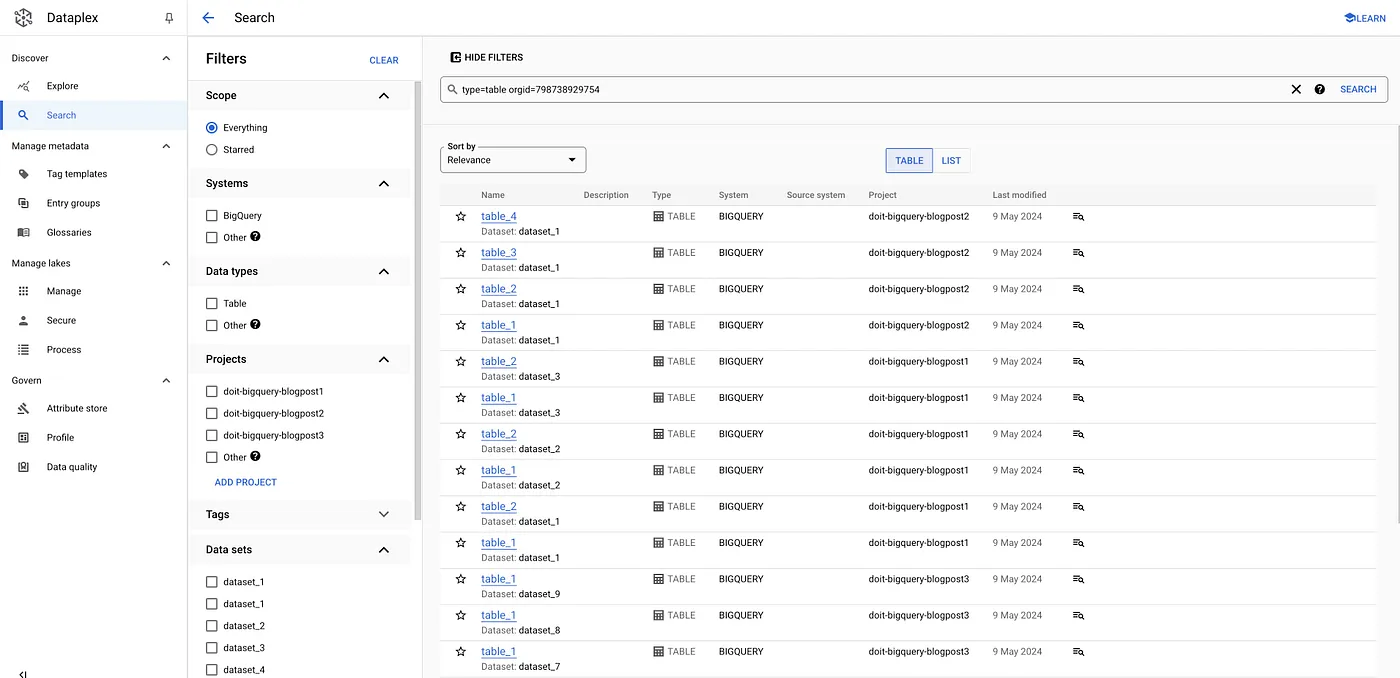
Task: Click the Explore icon in sidebar
Action: click(24, 86)
